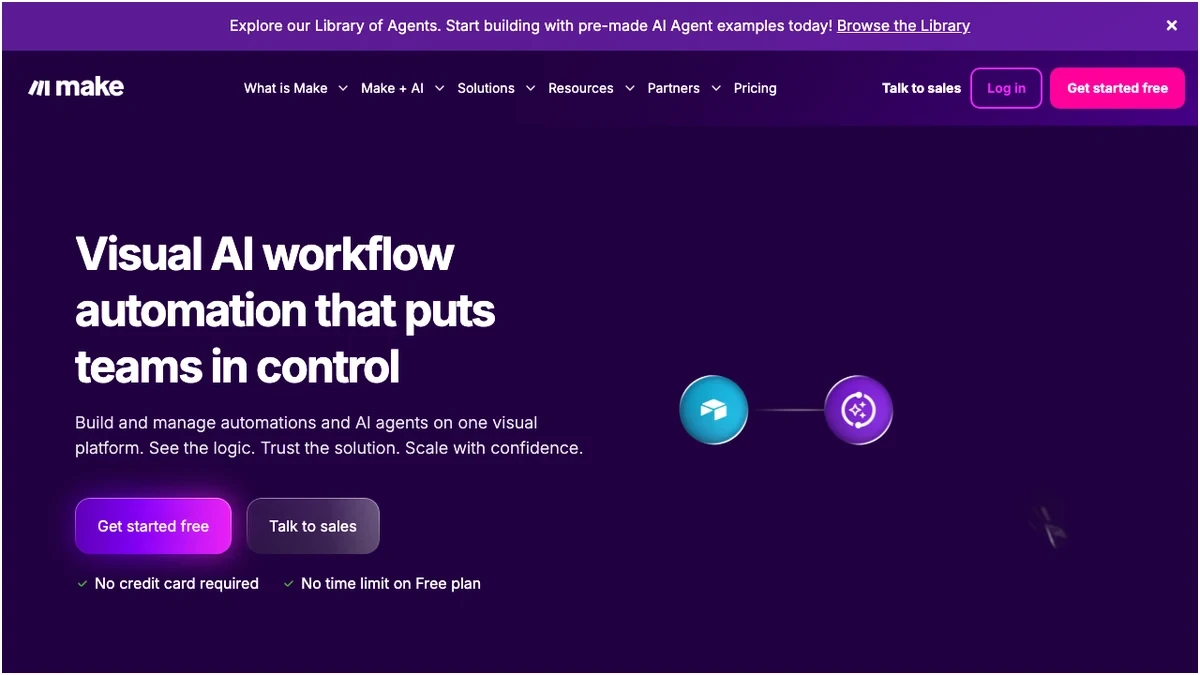Click the Make logo
The height and width of the screenshot is (675, 1200).
[75, 87]
